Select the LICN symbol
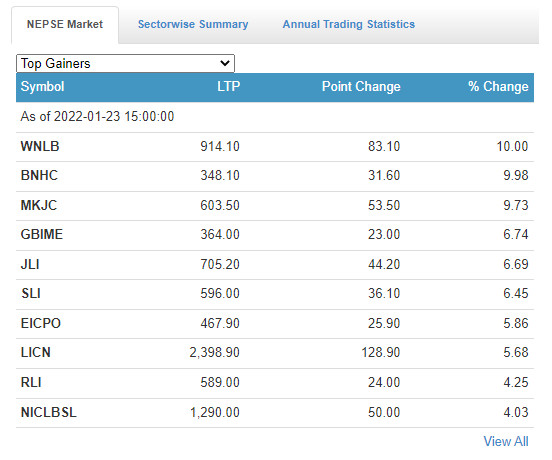Image resolution: width=552 pixels, height=460 pixels. click(36, 352)
